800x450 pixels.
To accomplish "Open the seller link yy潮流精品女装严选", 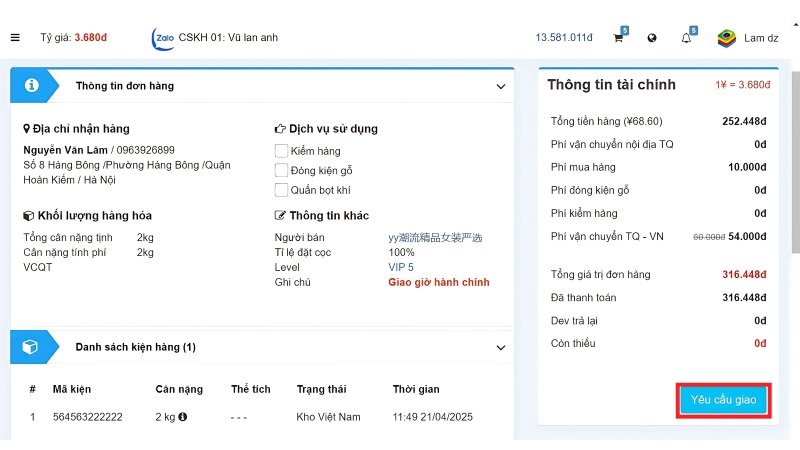I will pyautogui.click(x=435, y=237).
